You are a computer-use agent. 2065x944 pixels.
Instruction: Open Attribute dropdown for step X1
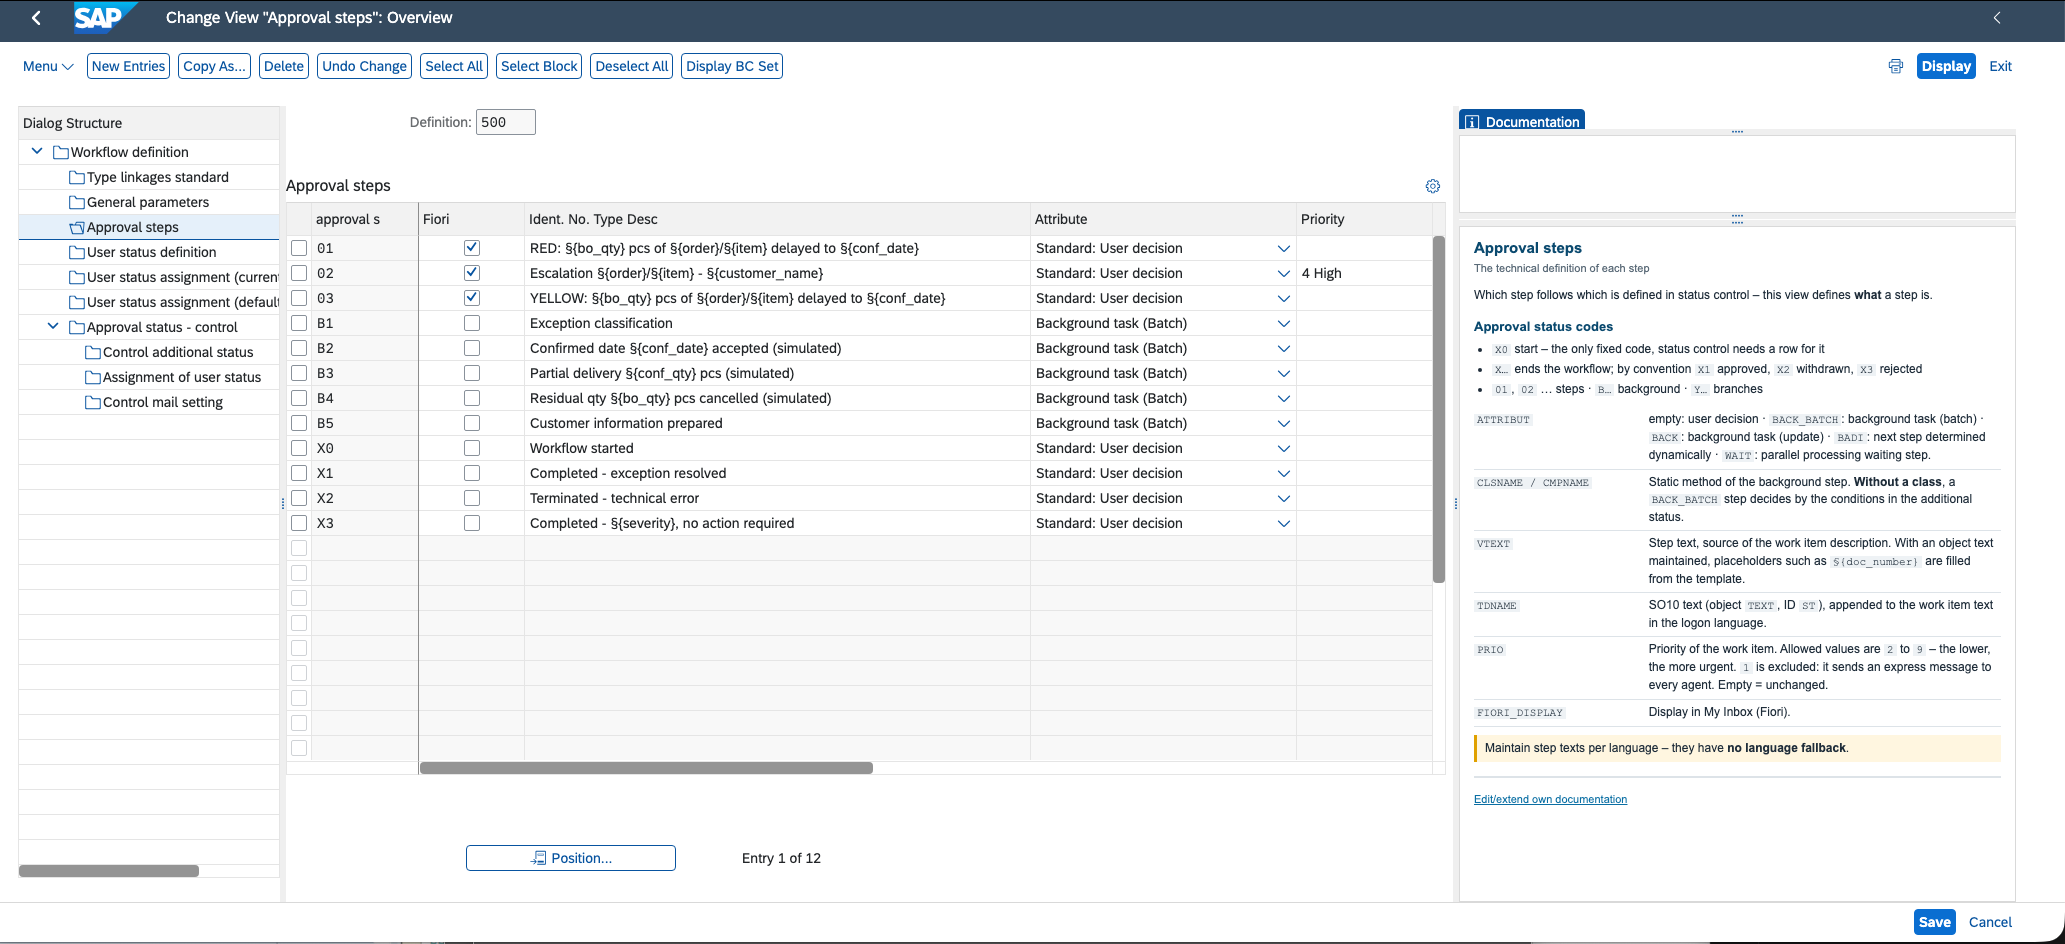[x=1284, y=473]
